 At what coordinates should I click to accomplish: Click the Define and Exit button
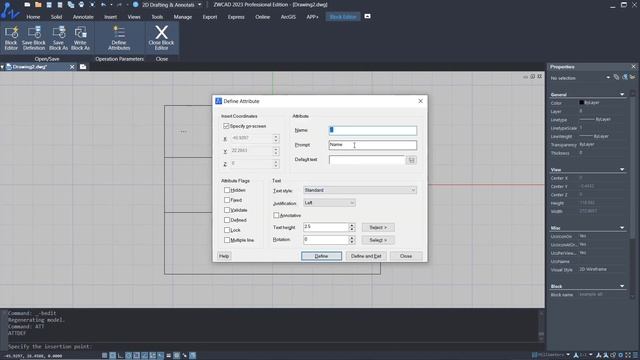coord(366,256)
